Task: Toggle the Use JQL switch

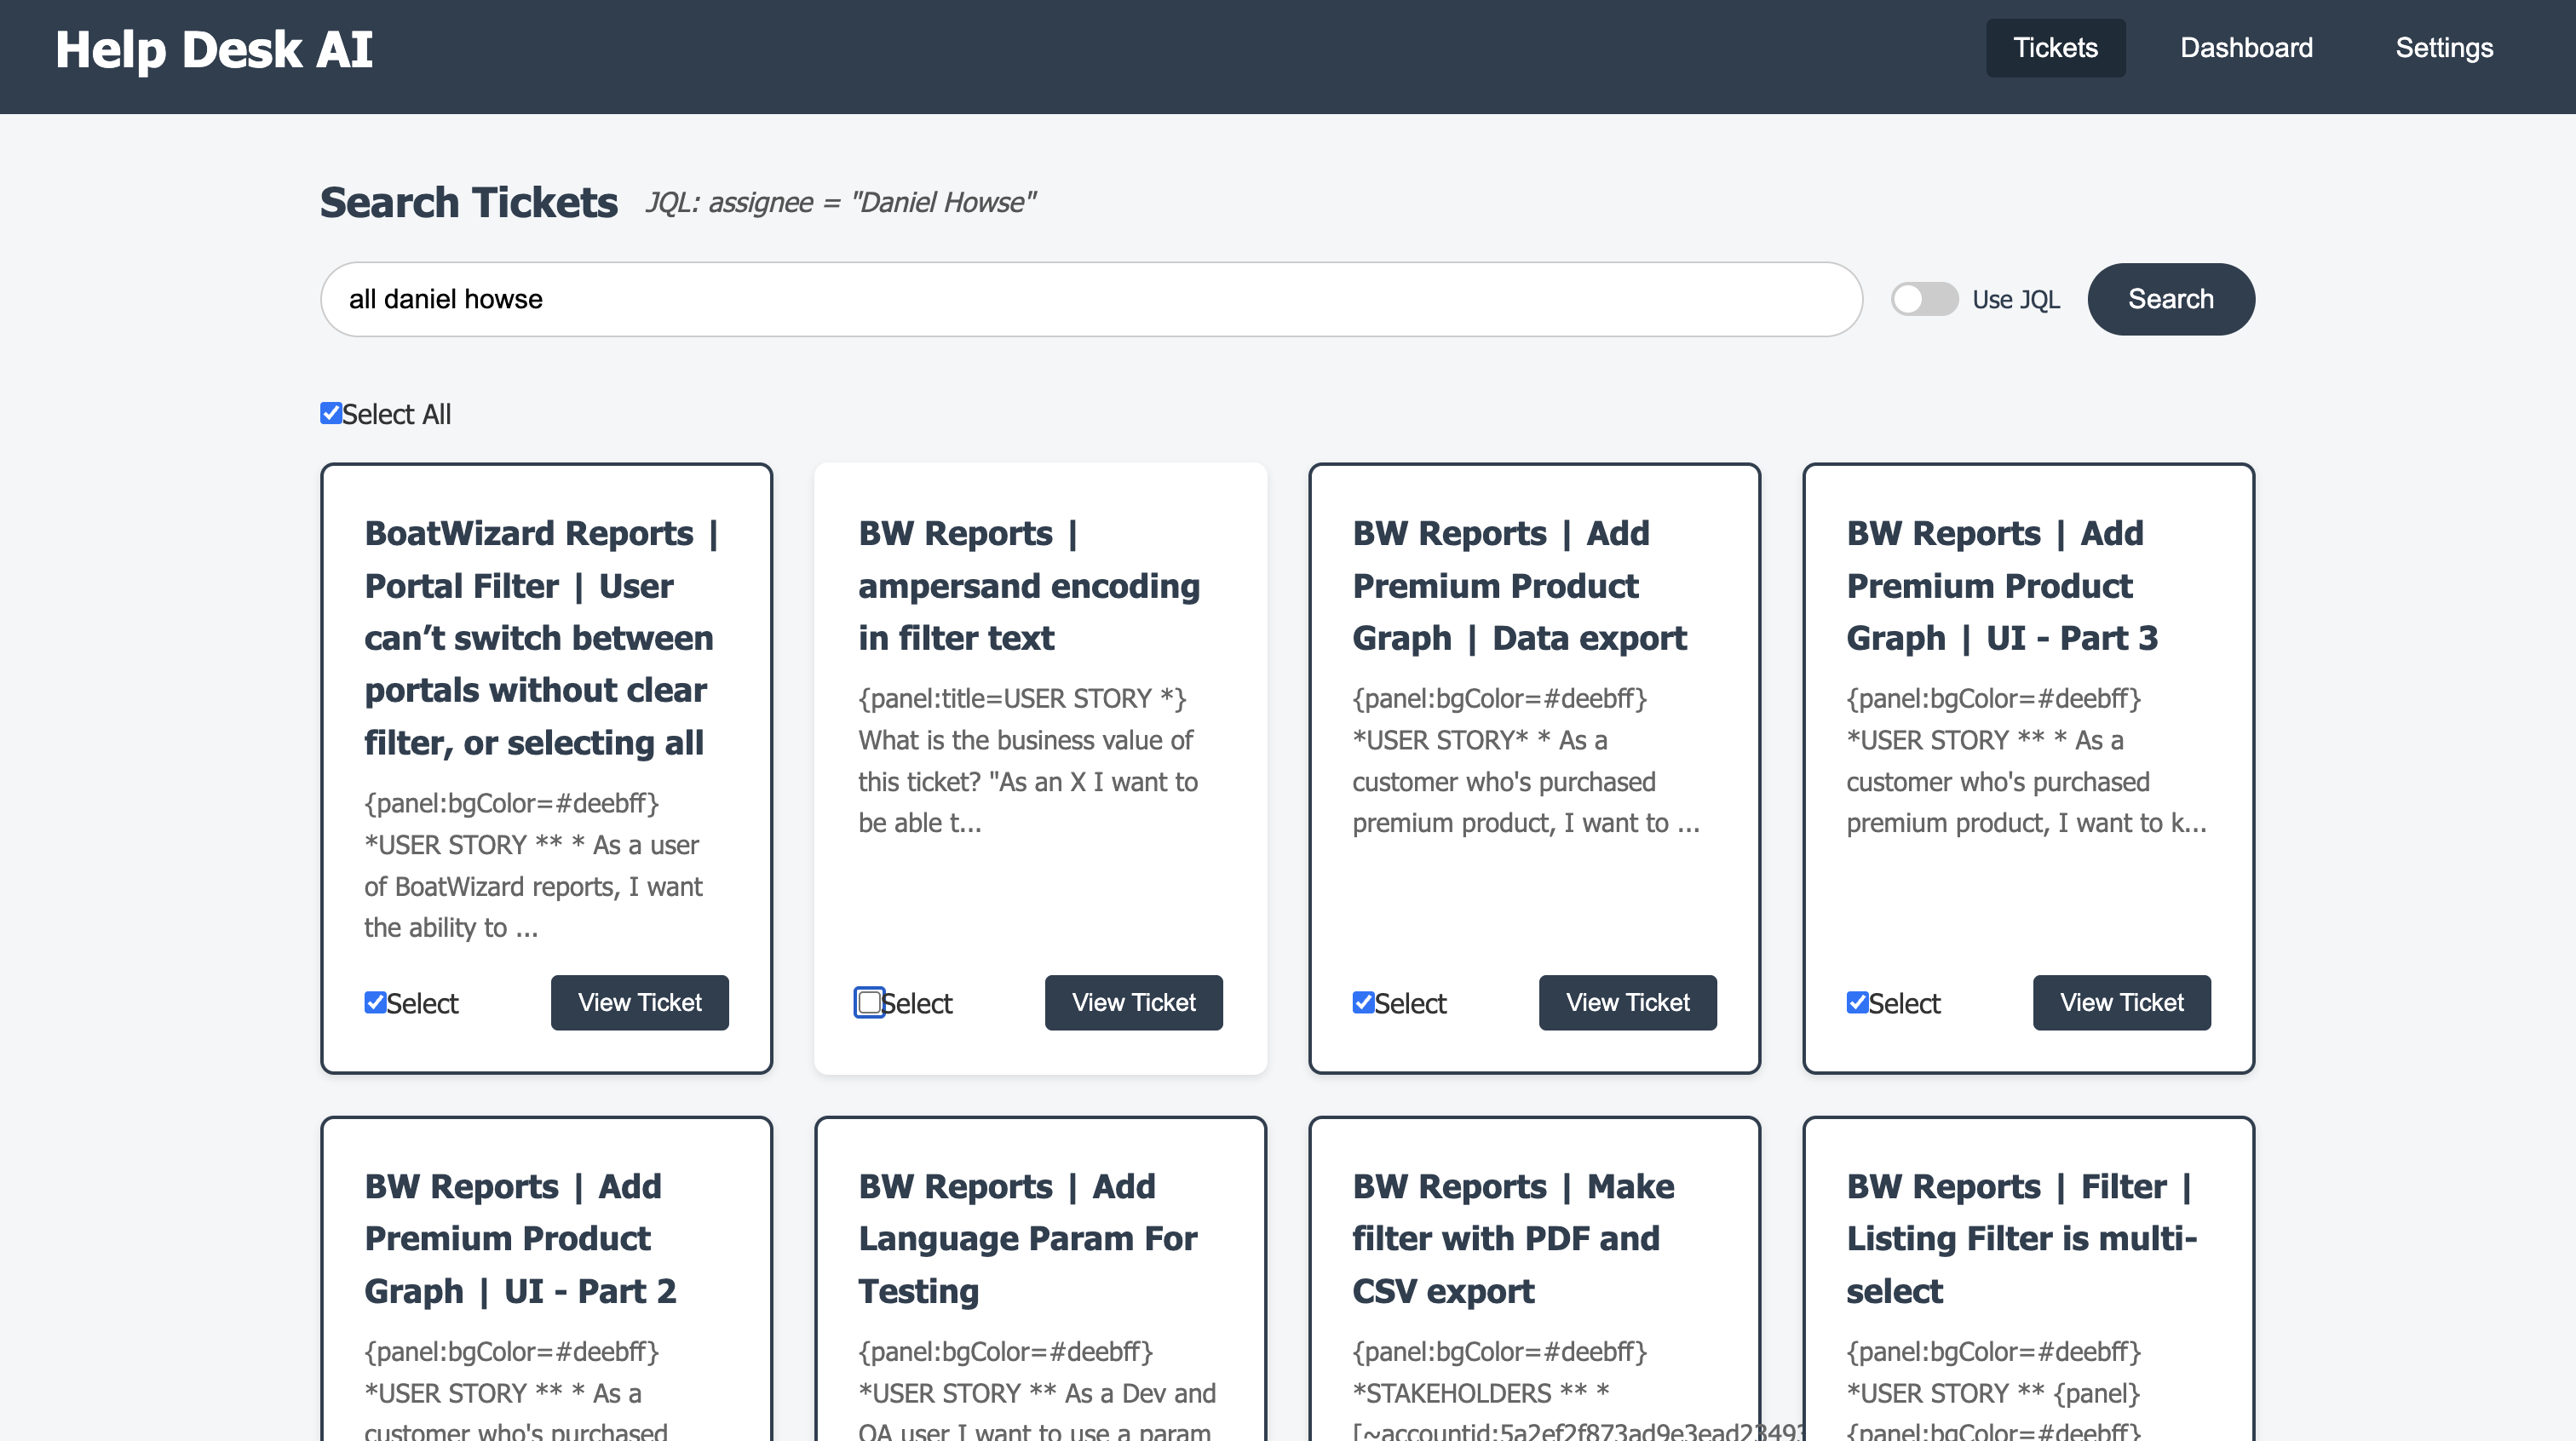Action: [1923, 299]
